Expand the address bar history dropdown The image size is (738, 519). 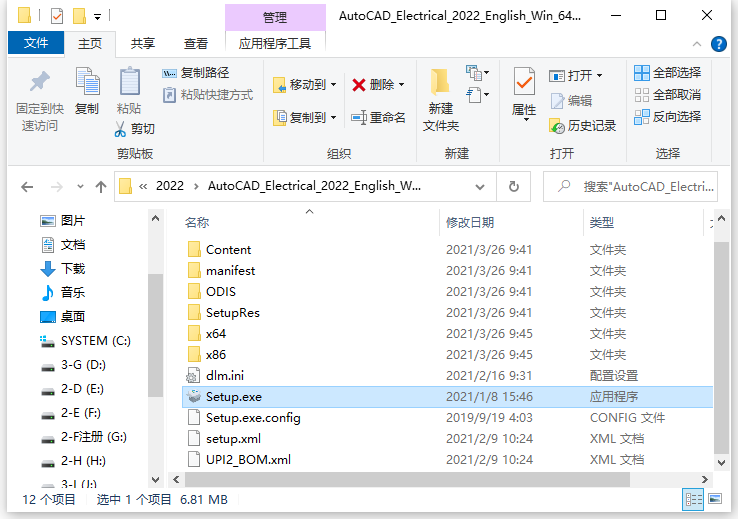coord(480,187)
